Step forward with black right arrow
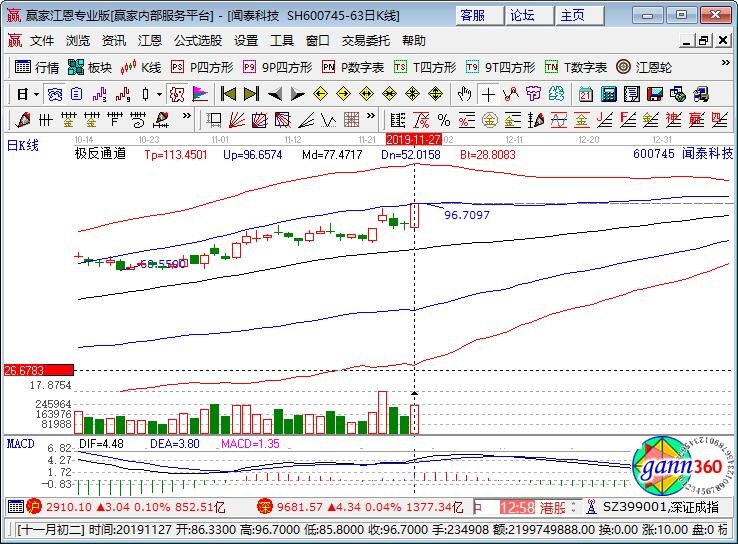Screen dimensions: 738x544 pos(297,95)
